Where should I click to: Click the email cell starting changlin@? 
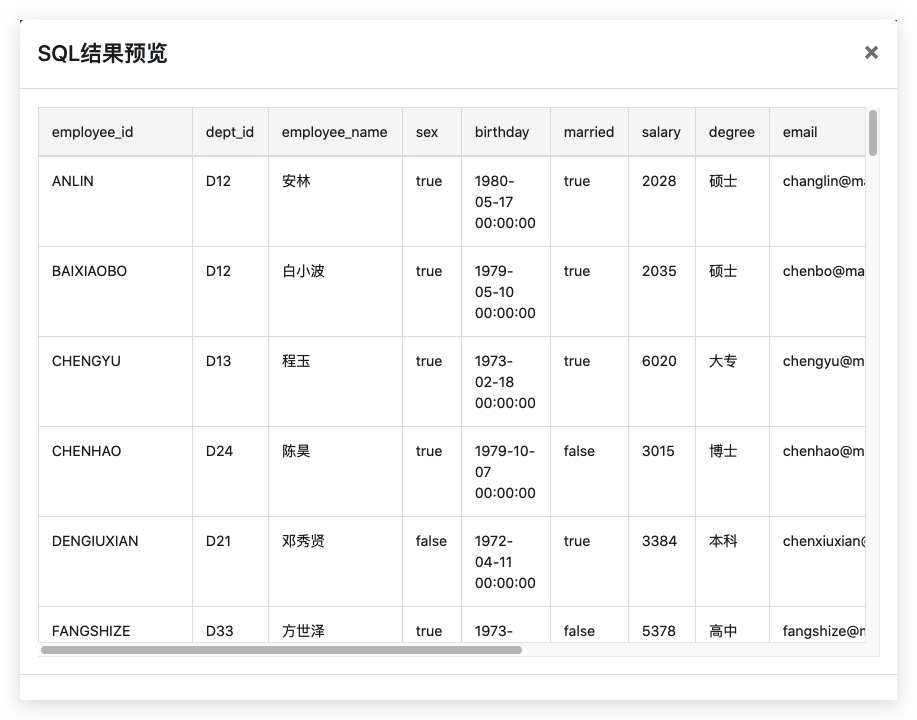coord(818,202)
